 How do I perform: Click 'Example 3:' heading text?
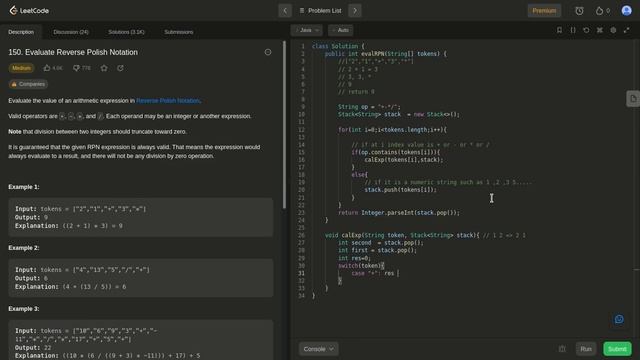pos(24,309)
